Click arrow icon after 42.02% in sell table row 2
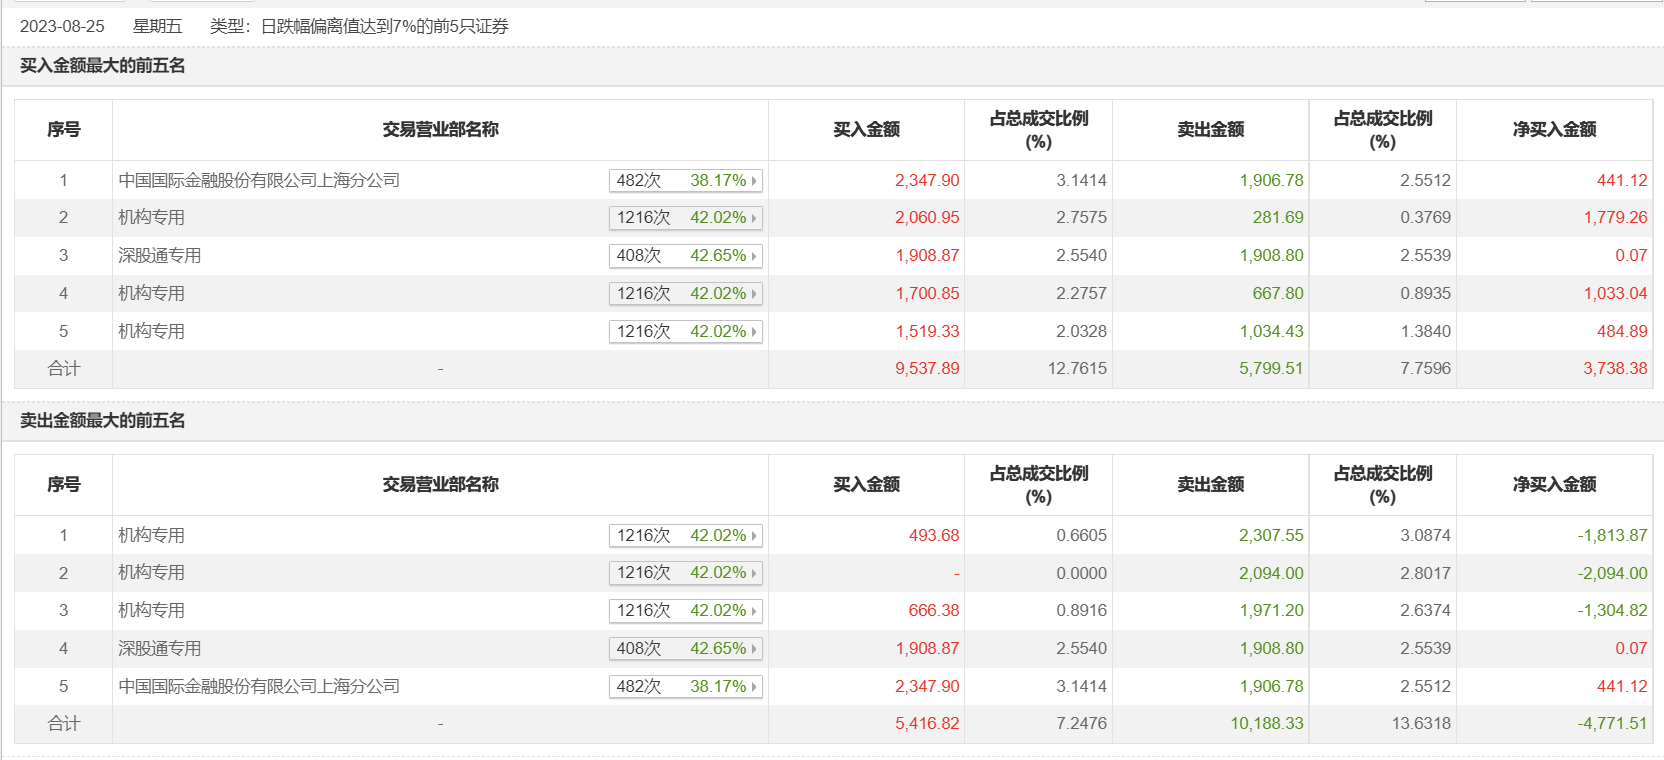Screen dimensions: 1664x760 754,573
